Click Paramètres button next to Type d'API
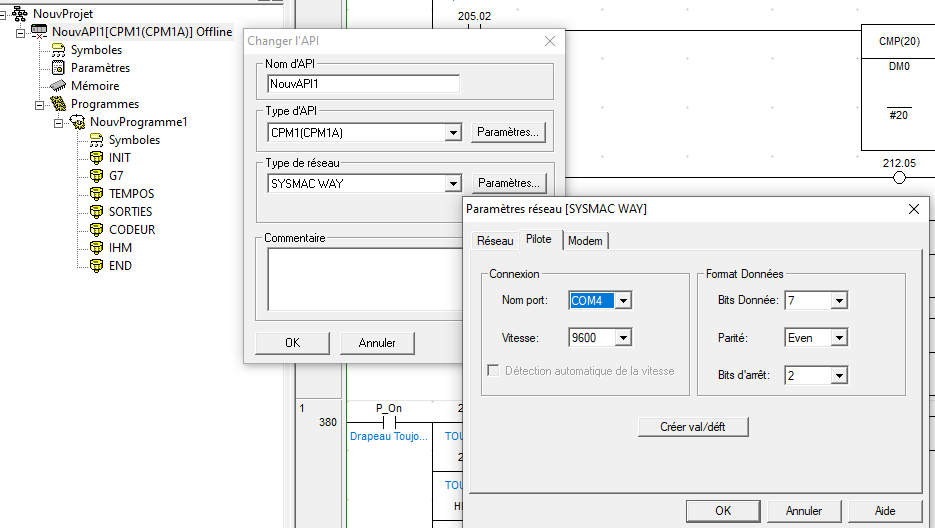Image resolution: width=935 pixels, height=528 pixels. [x=508, y=132]
